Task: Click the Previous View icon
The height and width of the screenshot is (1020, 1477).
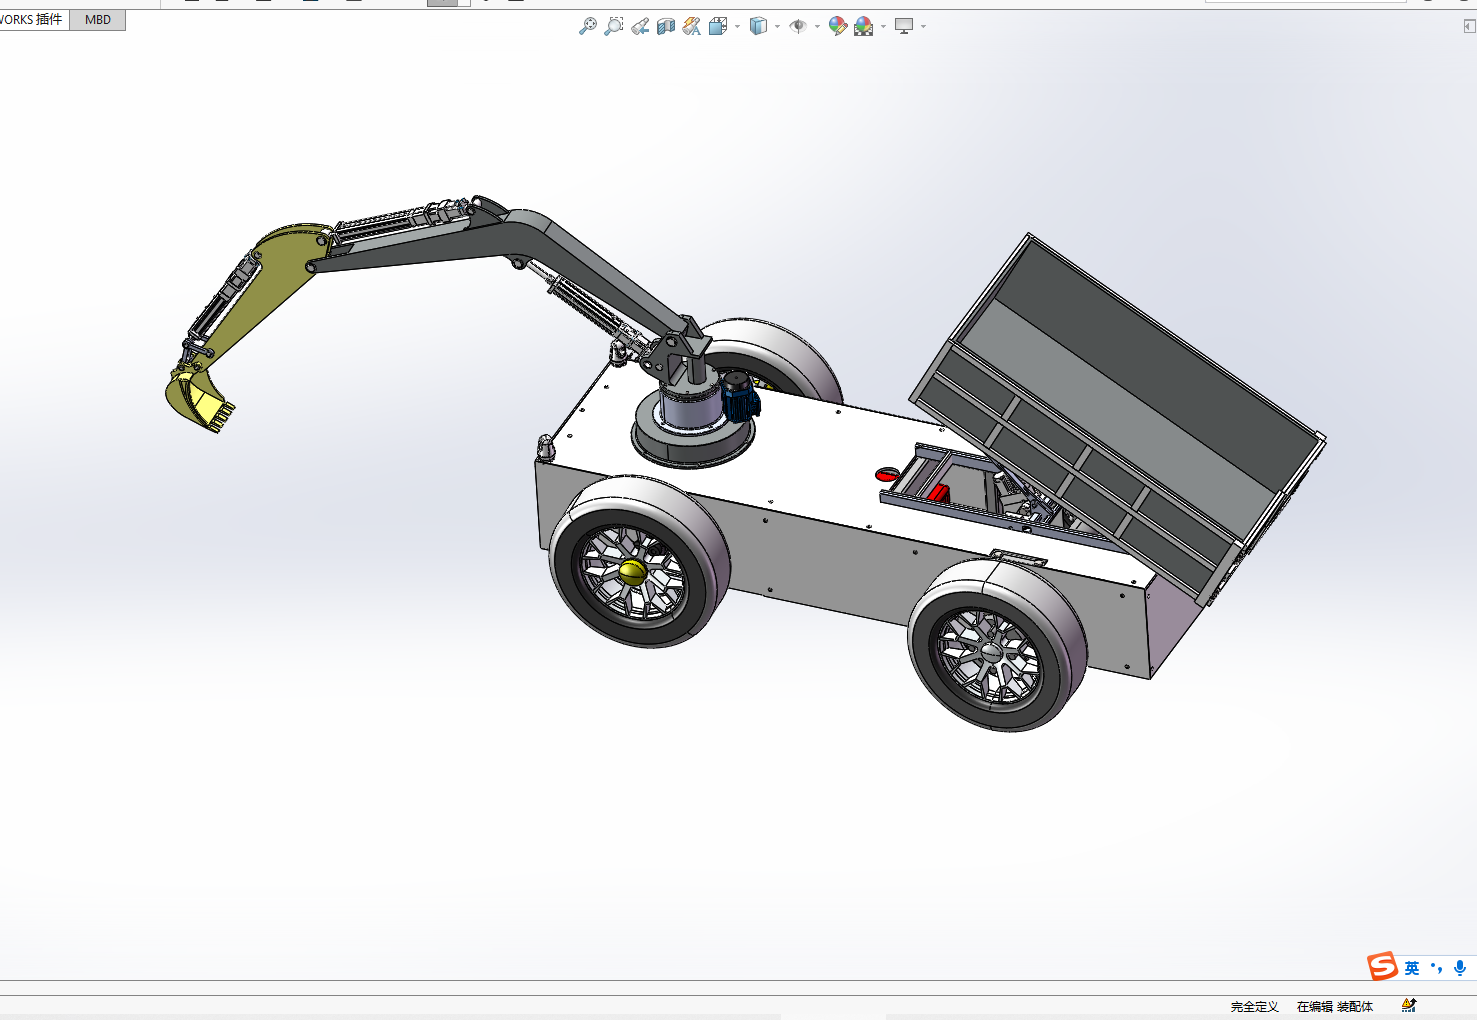Action: point(640,26)
